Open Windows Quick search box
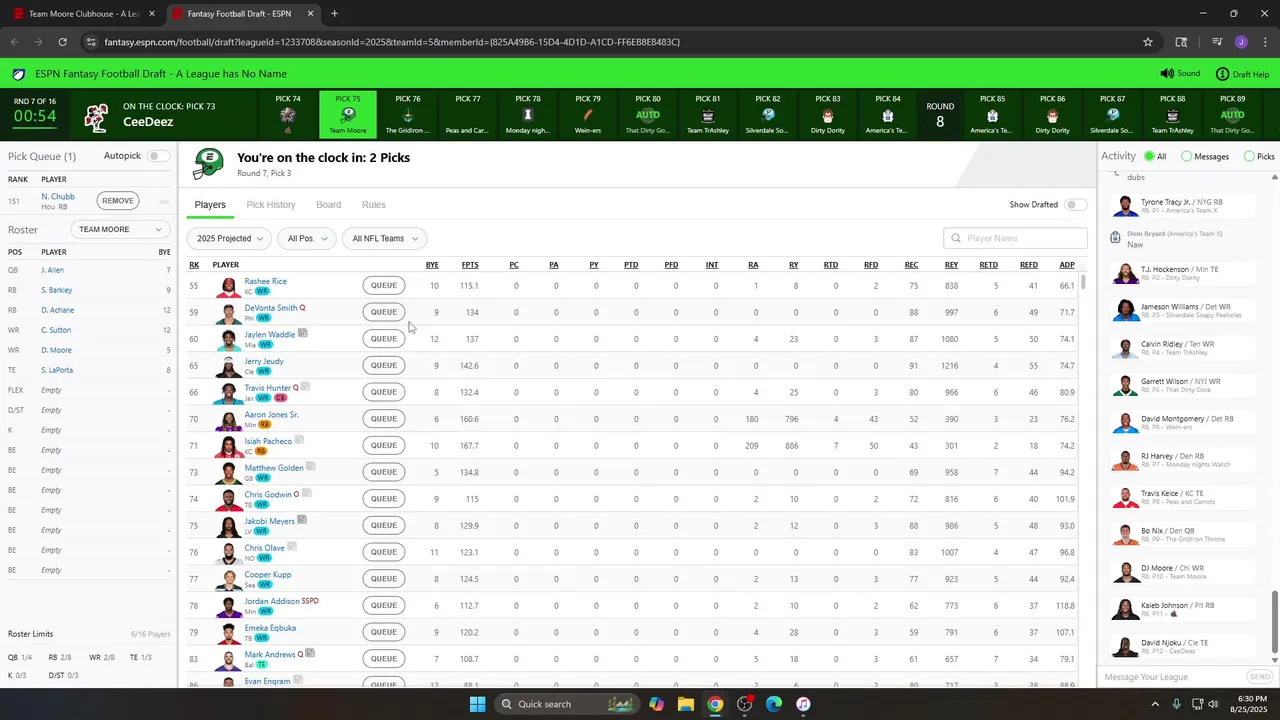This screenshot has height=720, width=1280. pos(567,704)
